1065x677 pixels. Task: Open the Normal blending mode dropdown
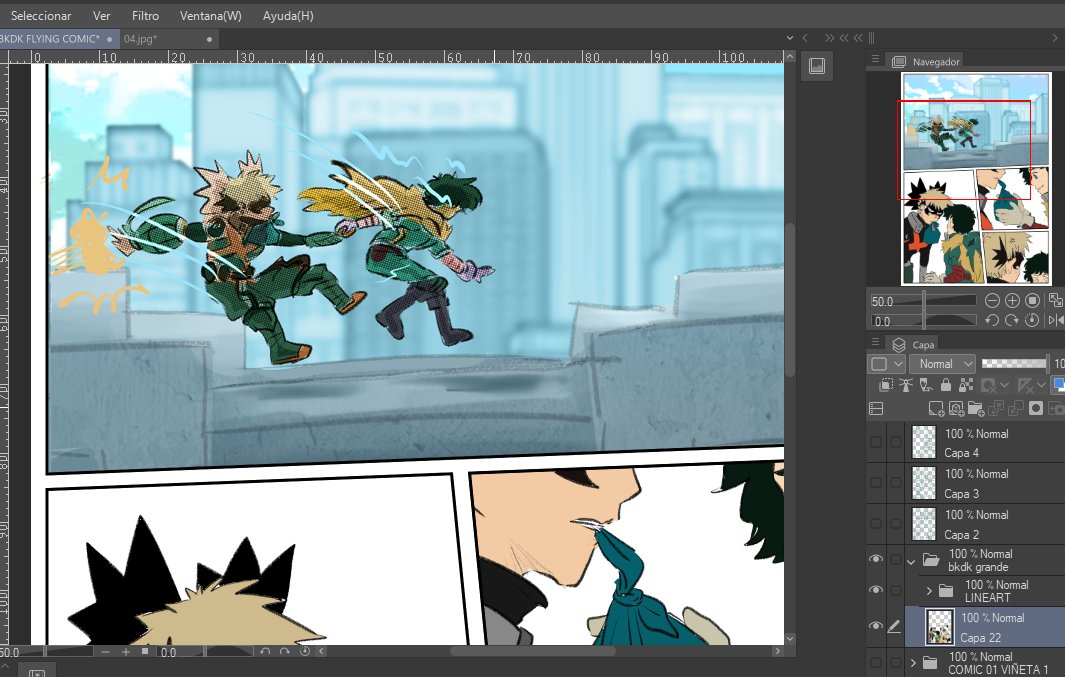point(942,364)
